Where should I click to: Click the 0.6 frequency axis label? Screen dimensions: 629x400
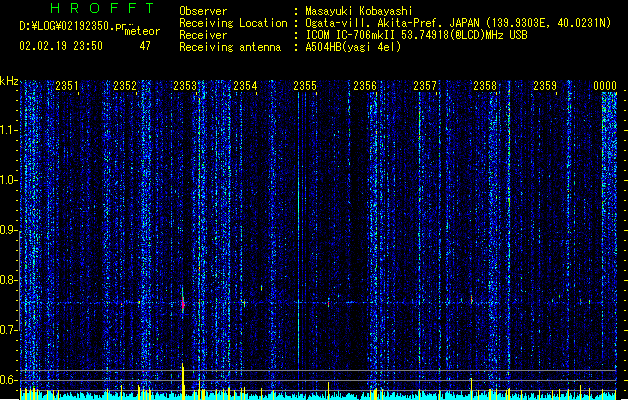pos(8,380)
